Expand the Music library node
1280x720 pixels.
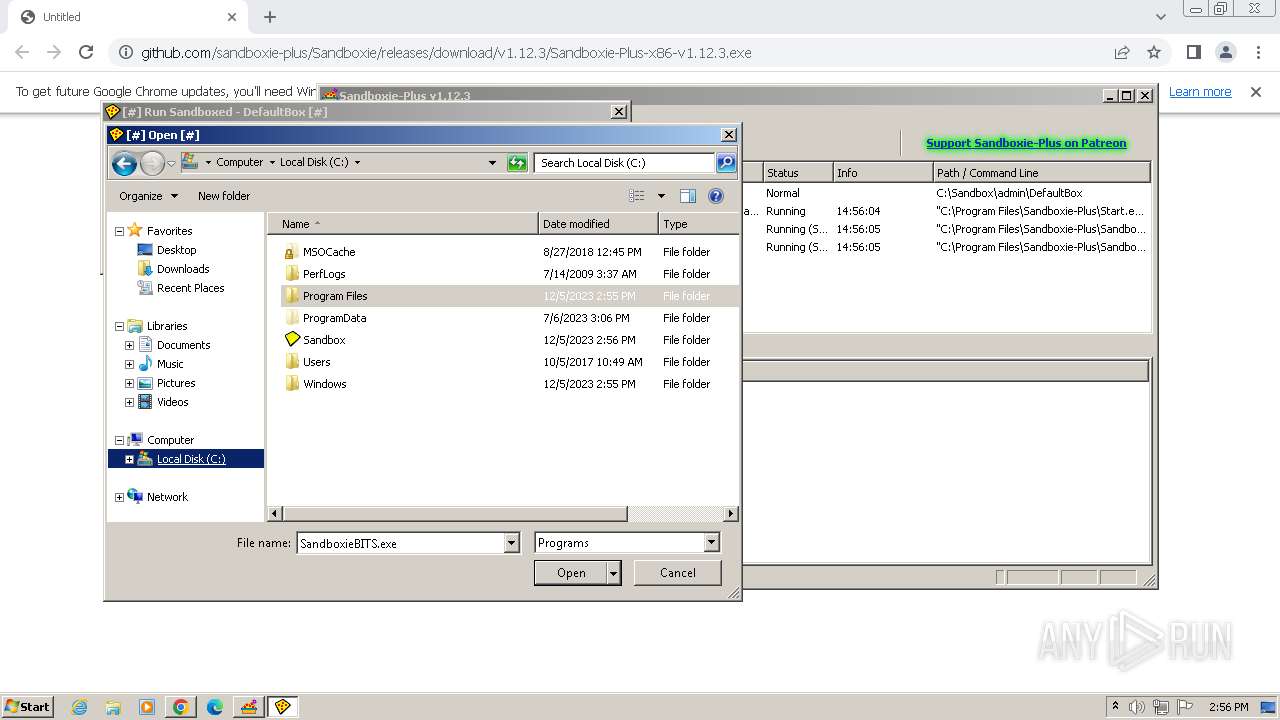click(129, 364)
